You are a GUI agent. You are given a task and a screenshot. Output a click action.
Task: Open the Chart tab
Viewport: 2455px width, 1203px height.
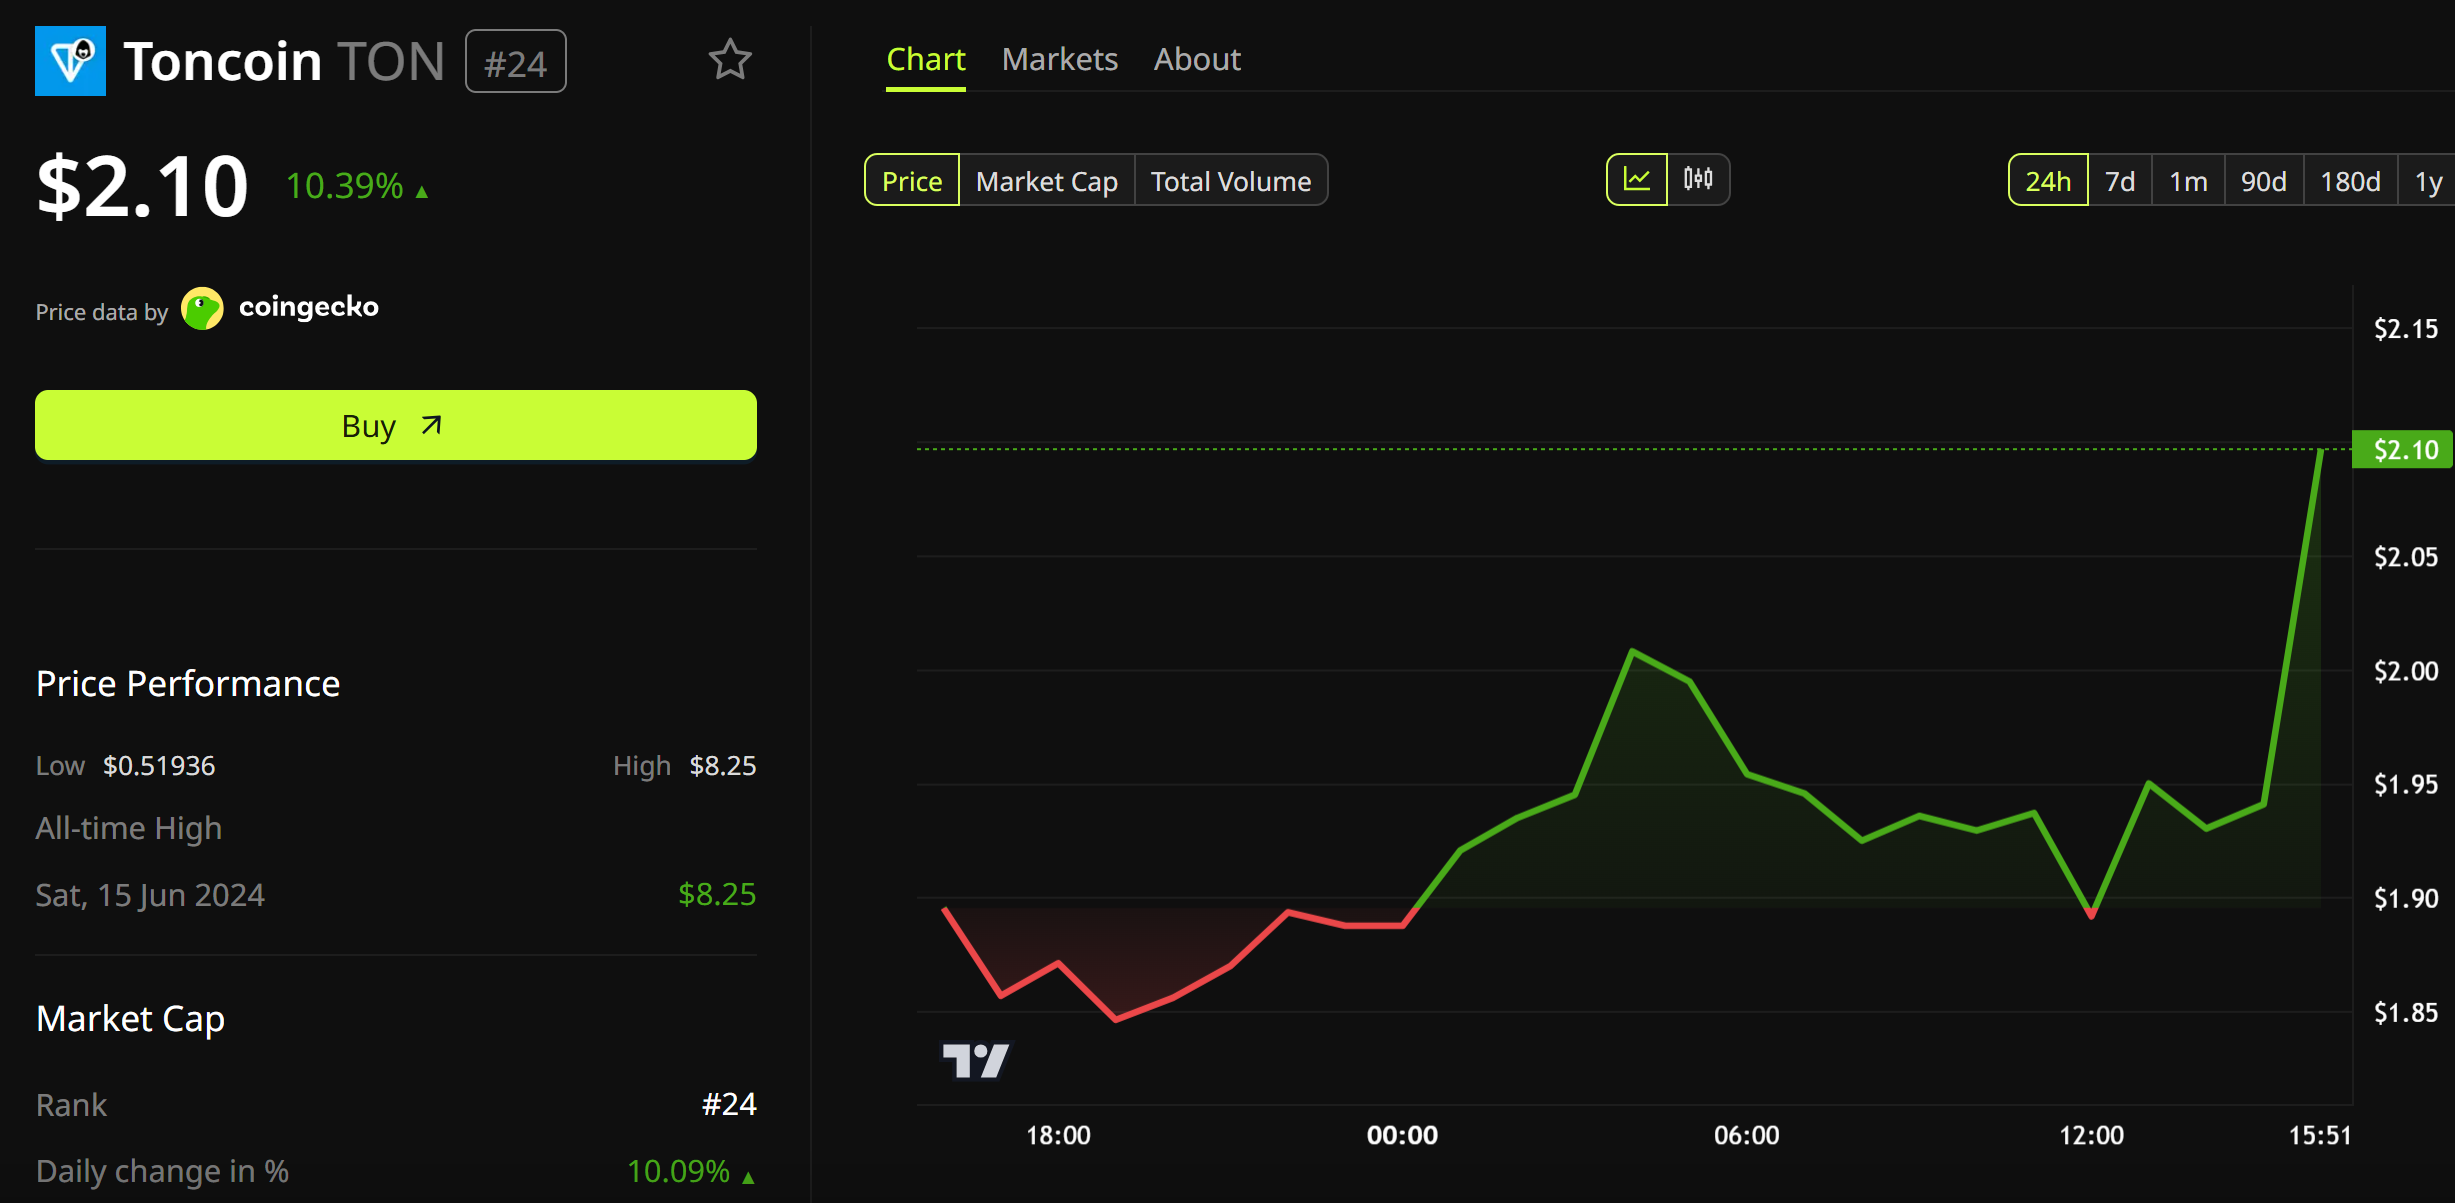point(926,60)
